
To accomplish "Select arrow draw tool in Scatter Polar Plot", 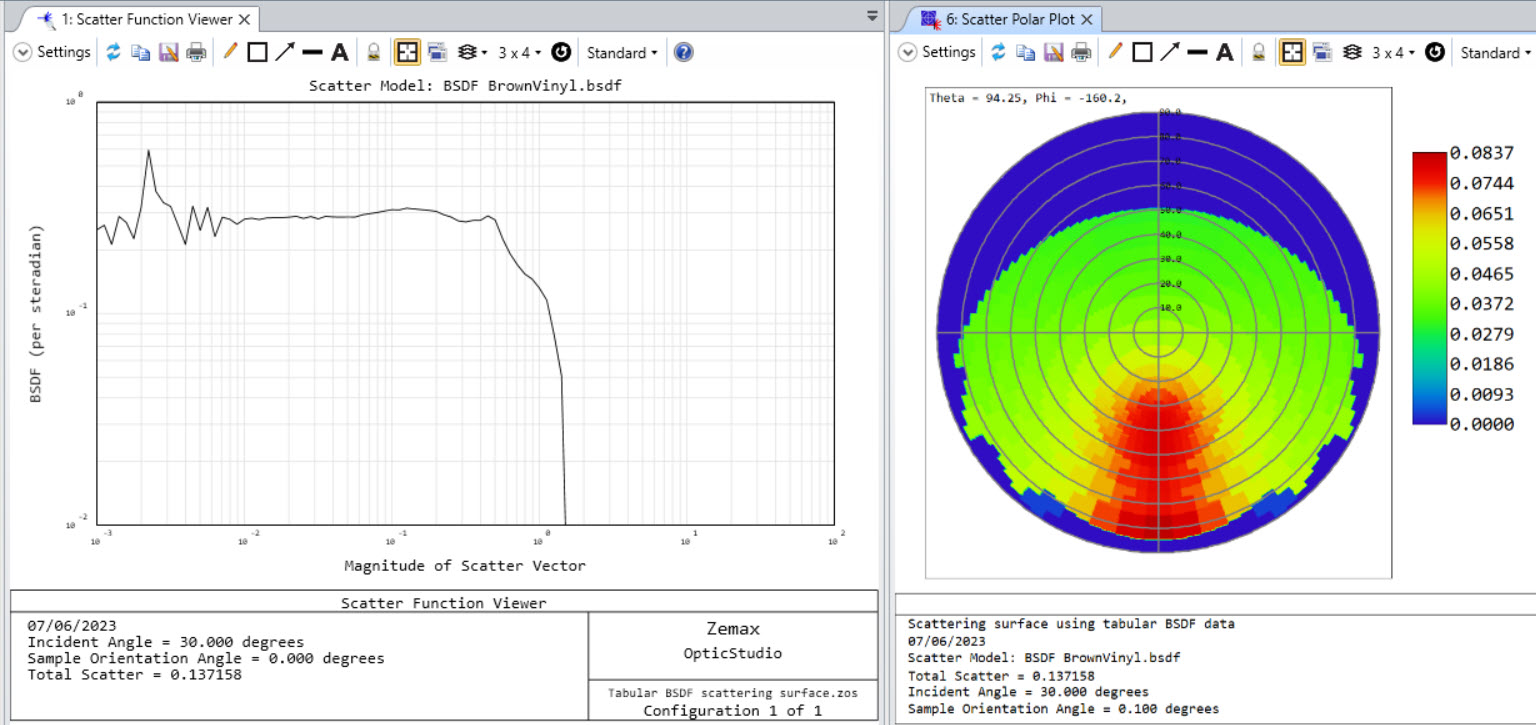I will 1170,52.
